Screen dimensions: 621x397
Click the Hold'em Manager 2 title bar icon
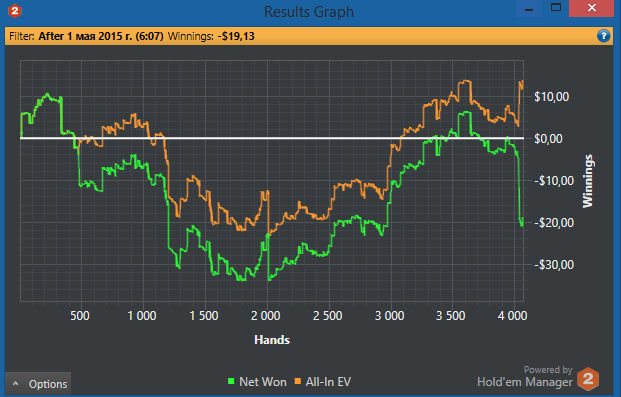15,11
